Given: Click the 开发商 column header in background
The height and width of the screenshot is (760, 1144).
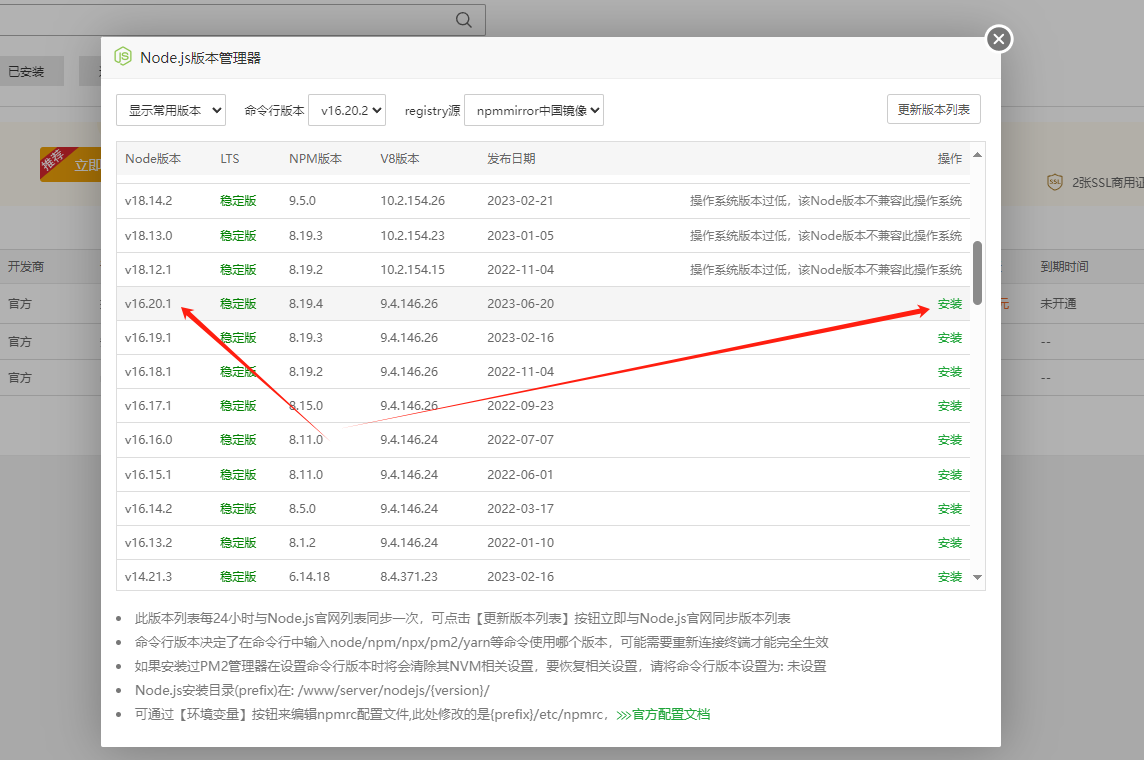Looking at the screenshot, I should (26, 266).
